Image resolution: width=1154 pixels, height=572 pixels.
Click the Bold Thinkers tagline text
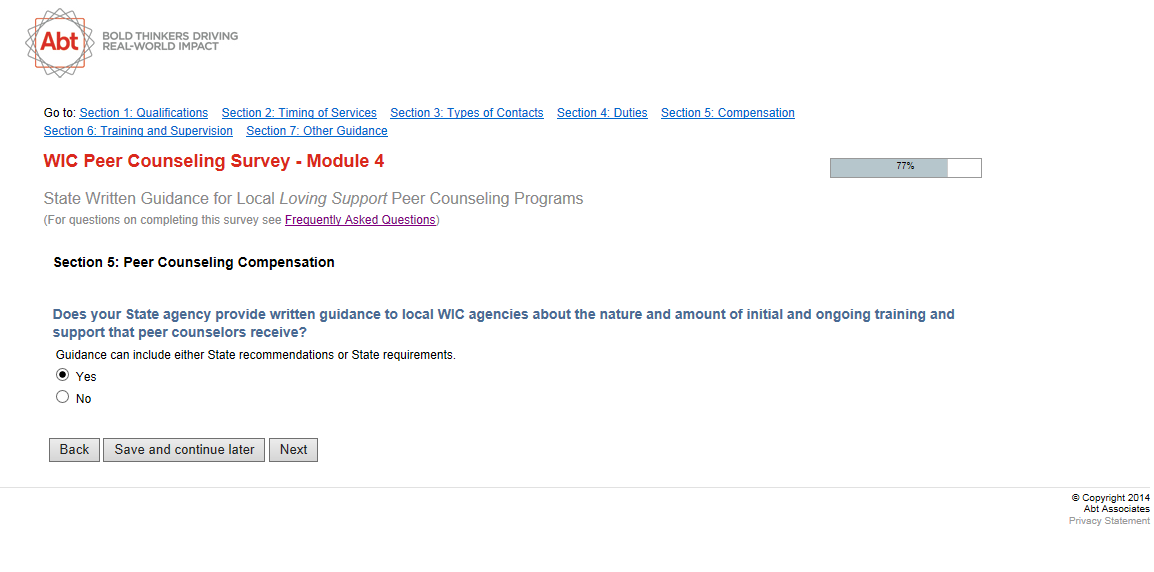pyautogui.click(x=170, y=41)
